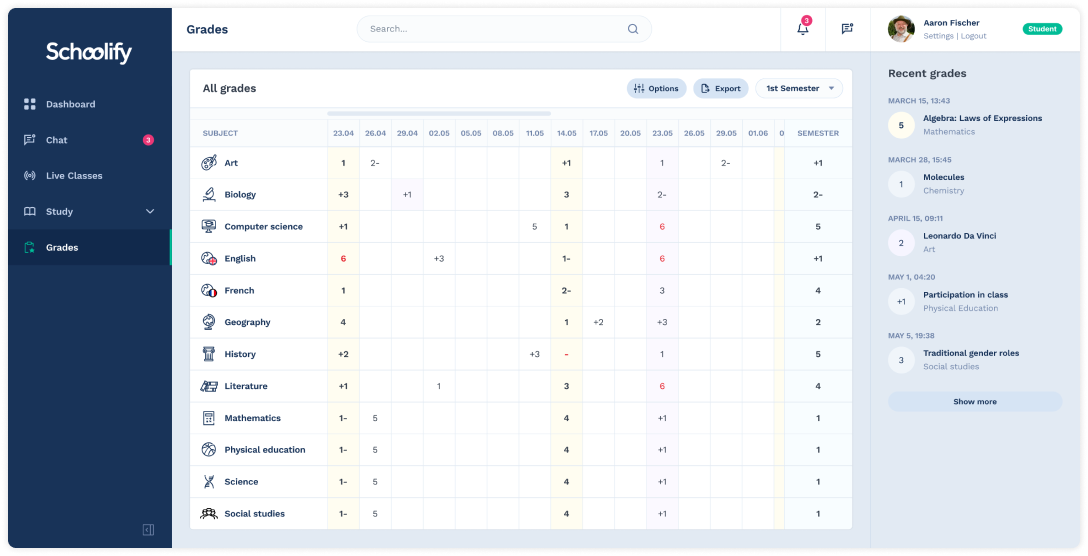This screenshot has height=556, width=1088.
Task: Click the Dashboard grid icon in sidebar
Action: pos(30,104)
